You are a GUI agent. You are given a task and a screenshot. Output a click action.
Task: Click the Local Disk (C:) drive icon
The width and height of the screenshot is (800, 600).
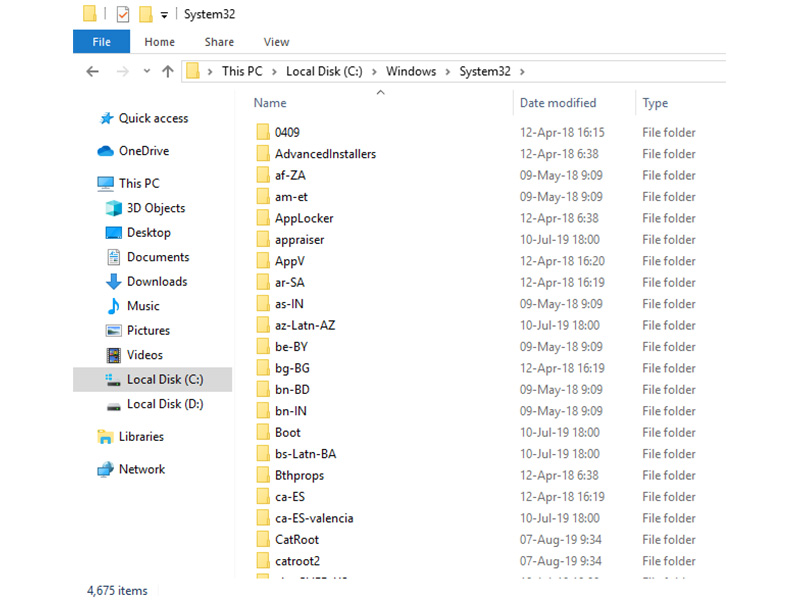[x=113, y=380]
